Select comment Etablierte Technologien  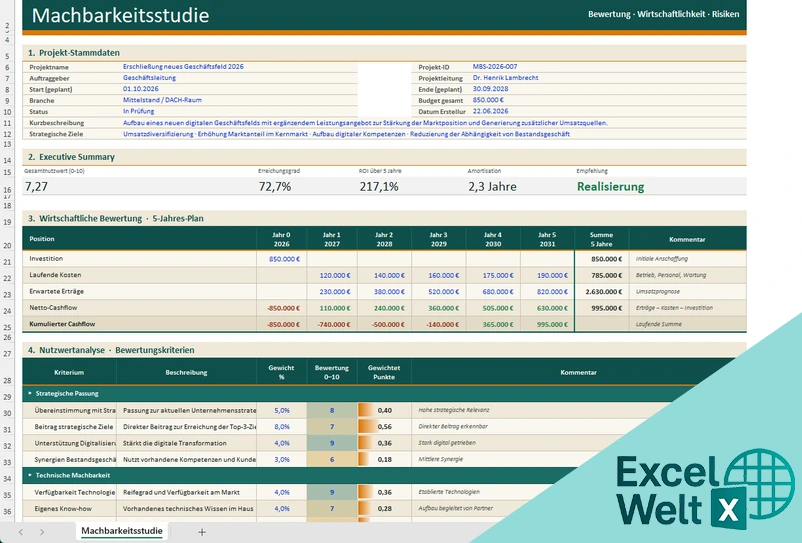point(449,492)
